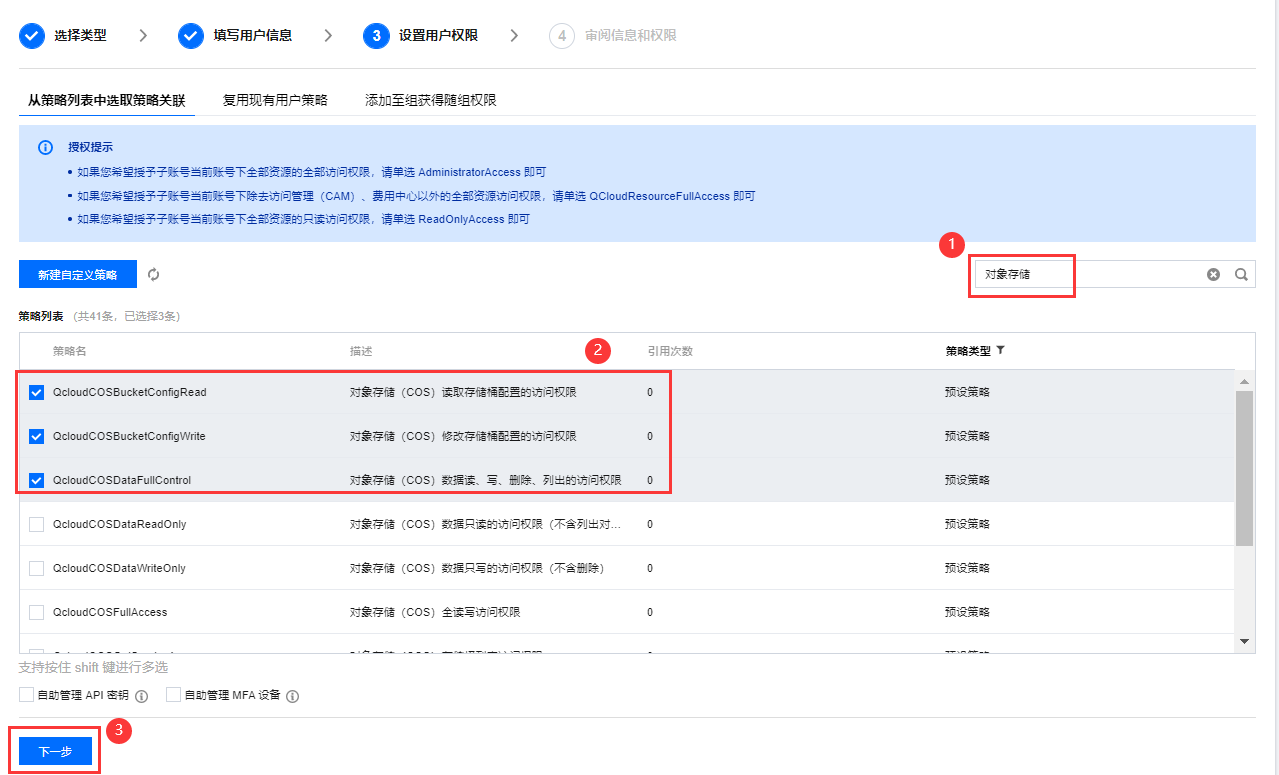
Task: Click the 策略类型 column header text
Action: pos(968,351)
